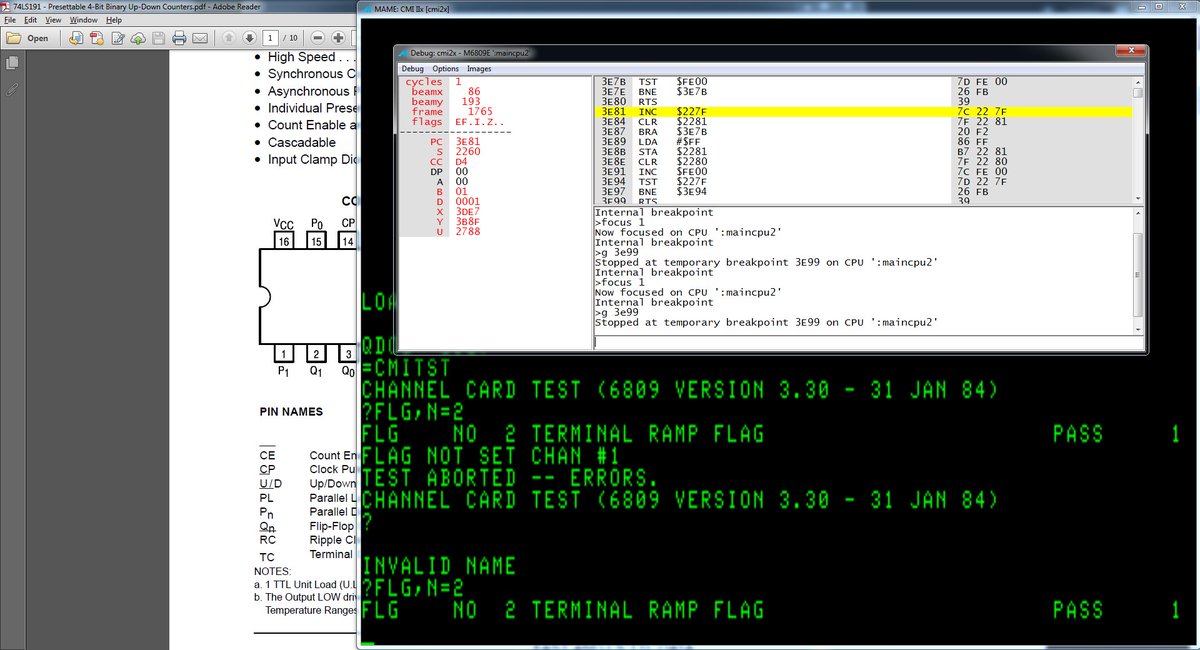Select disassembly row 3E91 INC $FE00
The height and width of the screenshot is (650, 1200).
[863, 172]
